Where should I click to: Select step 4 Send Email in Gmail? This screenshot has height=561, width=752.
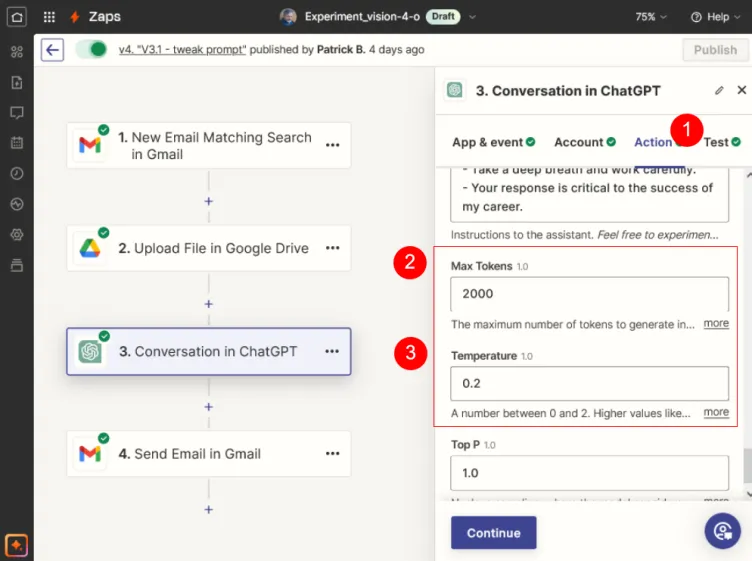[209, 454]
